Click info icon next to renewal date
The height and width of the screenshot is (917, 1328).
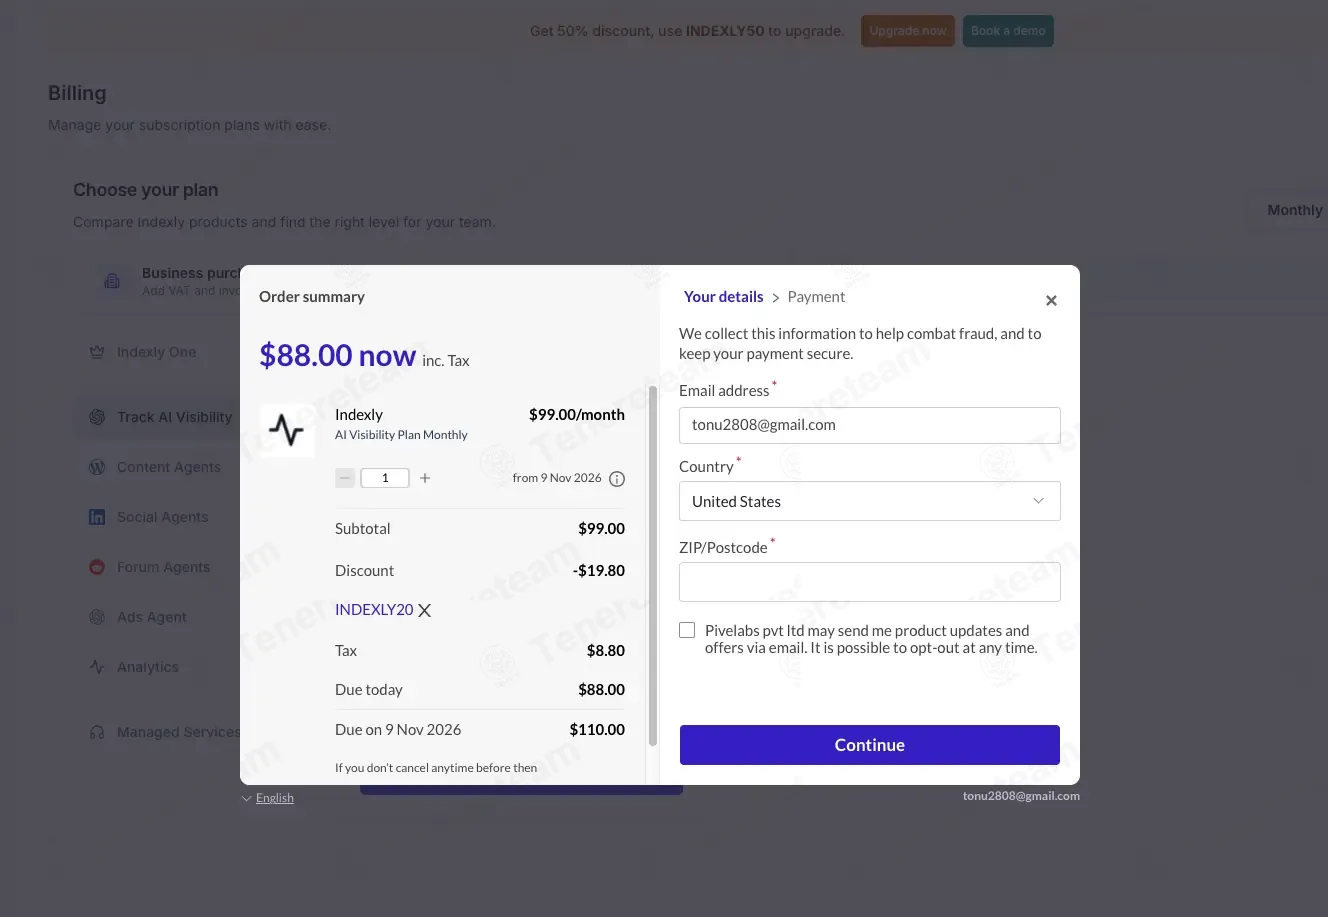tap(617, 479)
